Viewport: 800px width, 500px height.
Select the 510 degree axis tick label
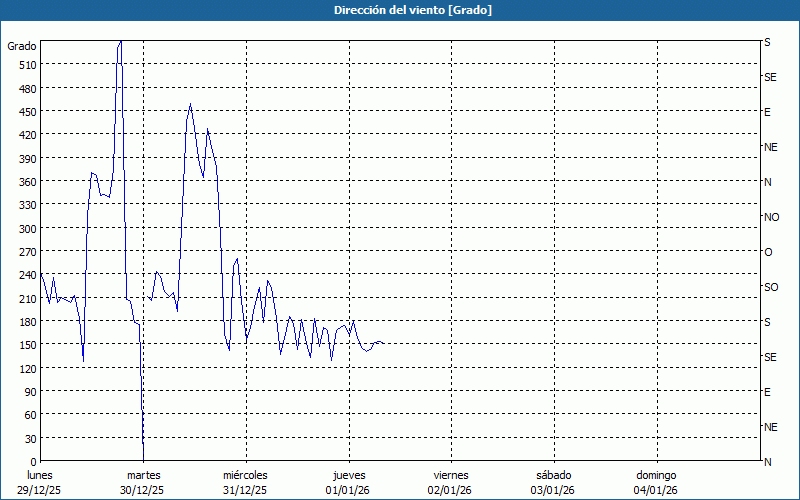tap(26, 65)
